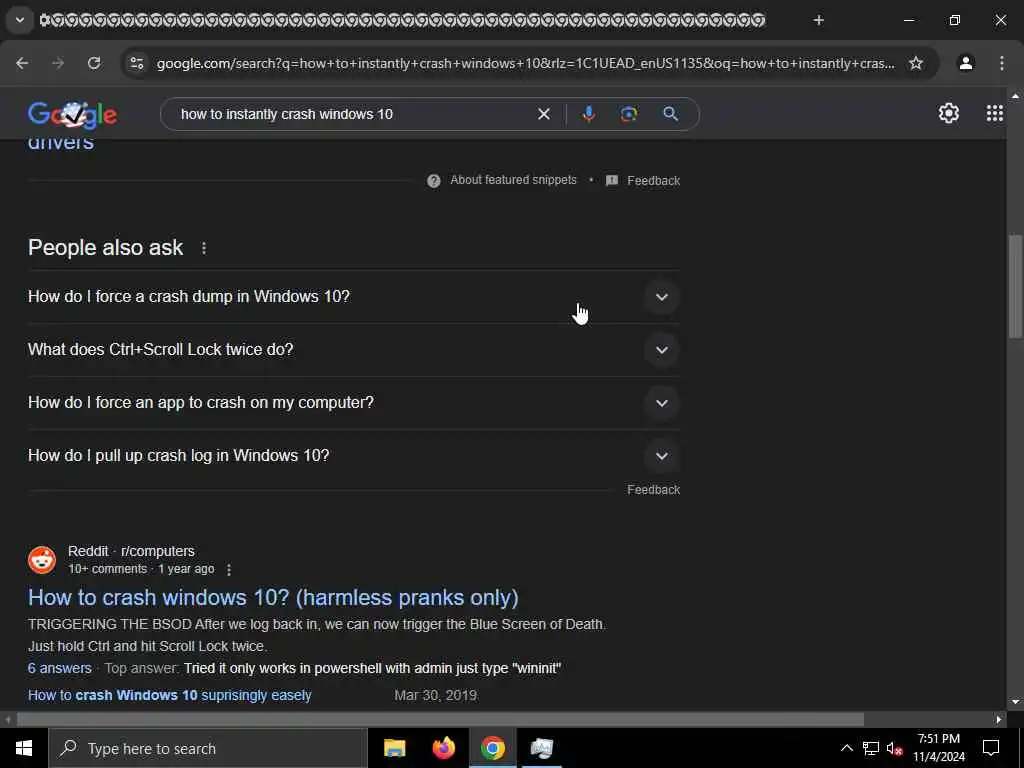Expand 'What does Ctrl+Scroll Lock twice do?'
This screenshot has width=1024, height=768.
point(353,349)
